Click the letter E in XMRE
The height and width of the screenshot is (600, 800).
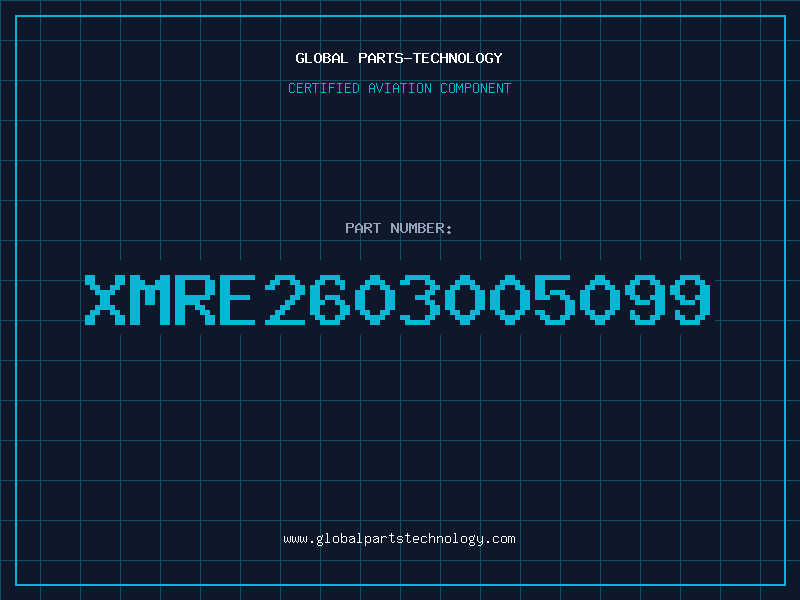(237, 299)
